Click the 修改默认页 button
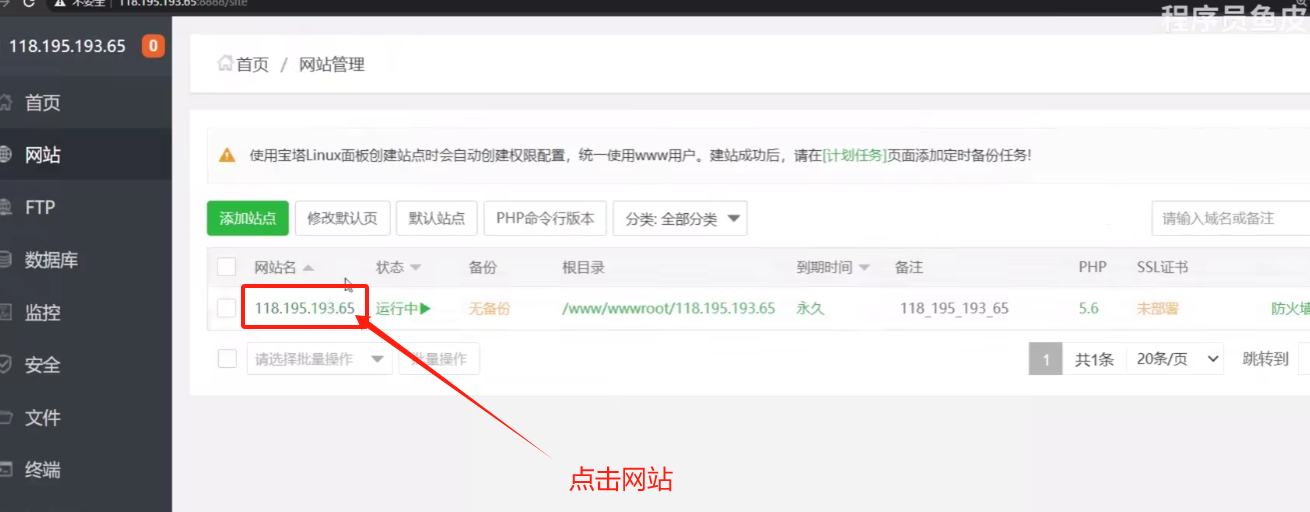The height and width of the screenshot is (512, 1310). [342, 218]
